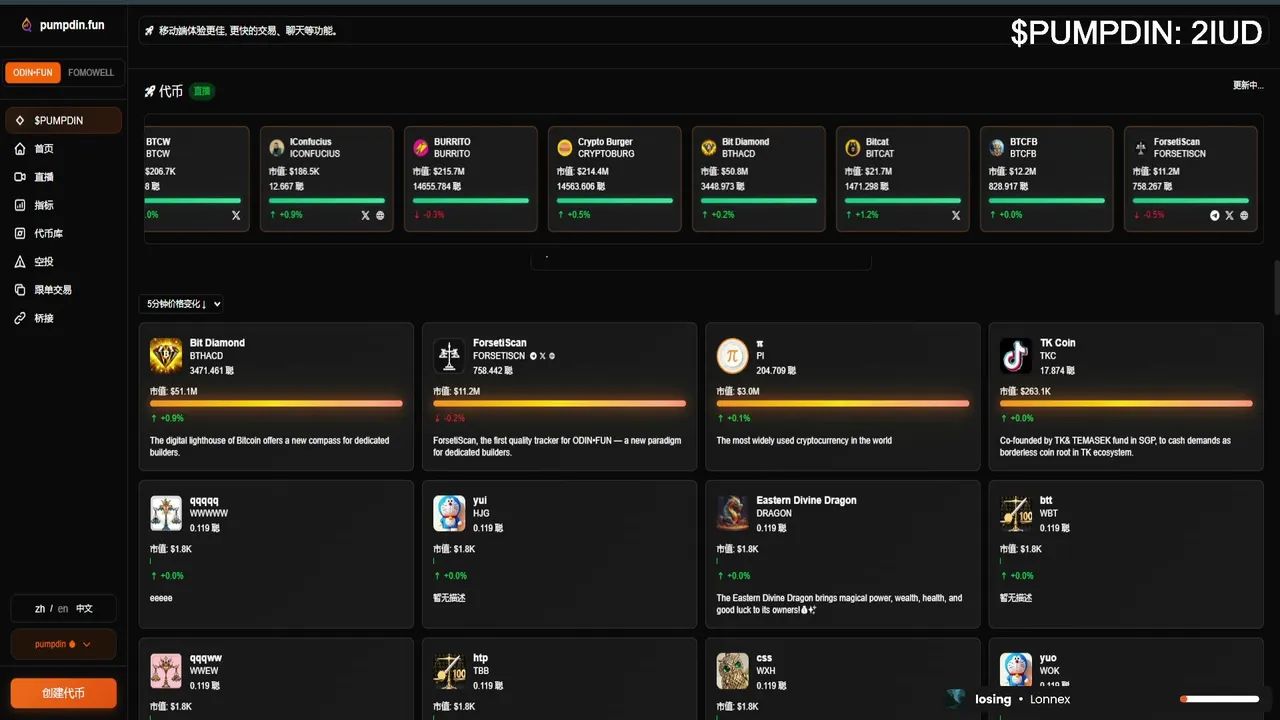Screen dimensions: 1280x720
Task: Click the qqqww token thumbnail
Action: click(x=166, y=671)
